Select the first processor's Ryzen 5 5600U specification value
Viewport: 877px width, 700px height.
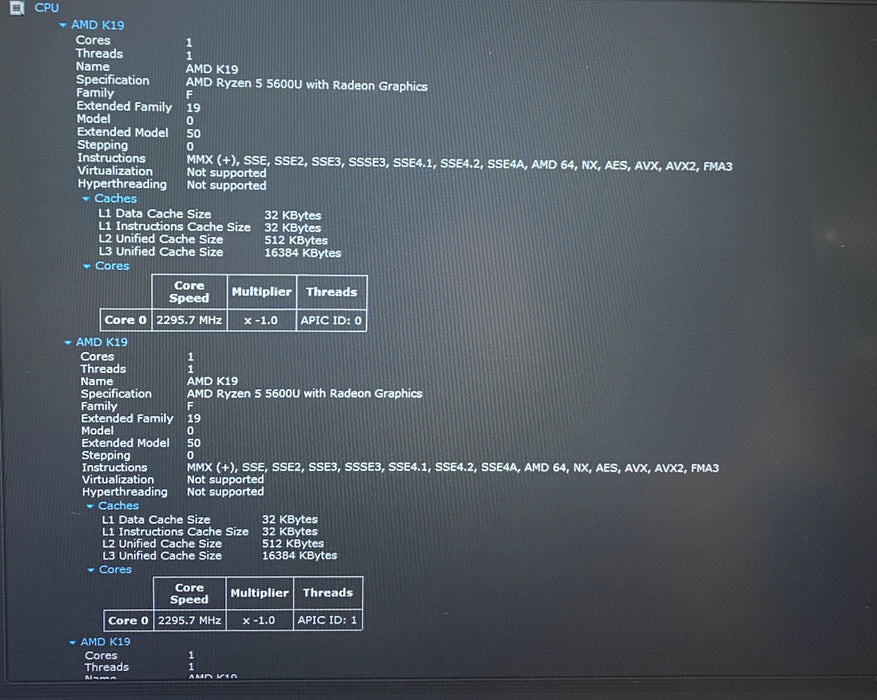pos(307,84)
